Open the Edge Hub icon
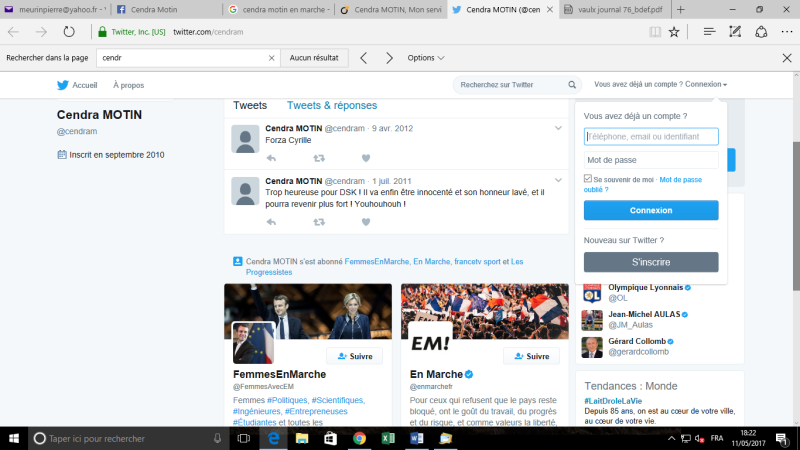800x450 pixels. [709, 32]
